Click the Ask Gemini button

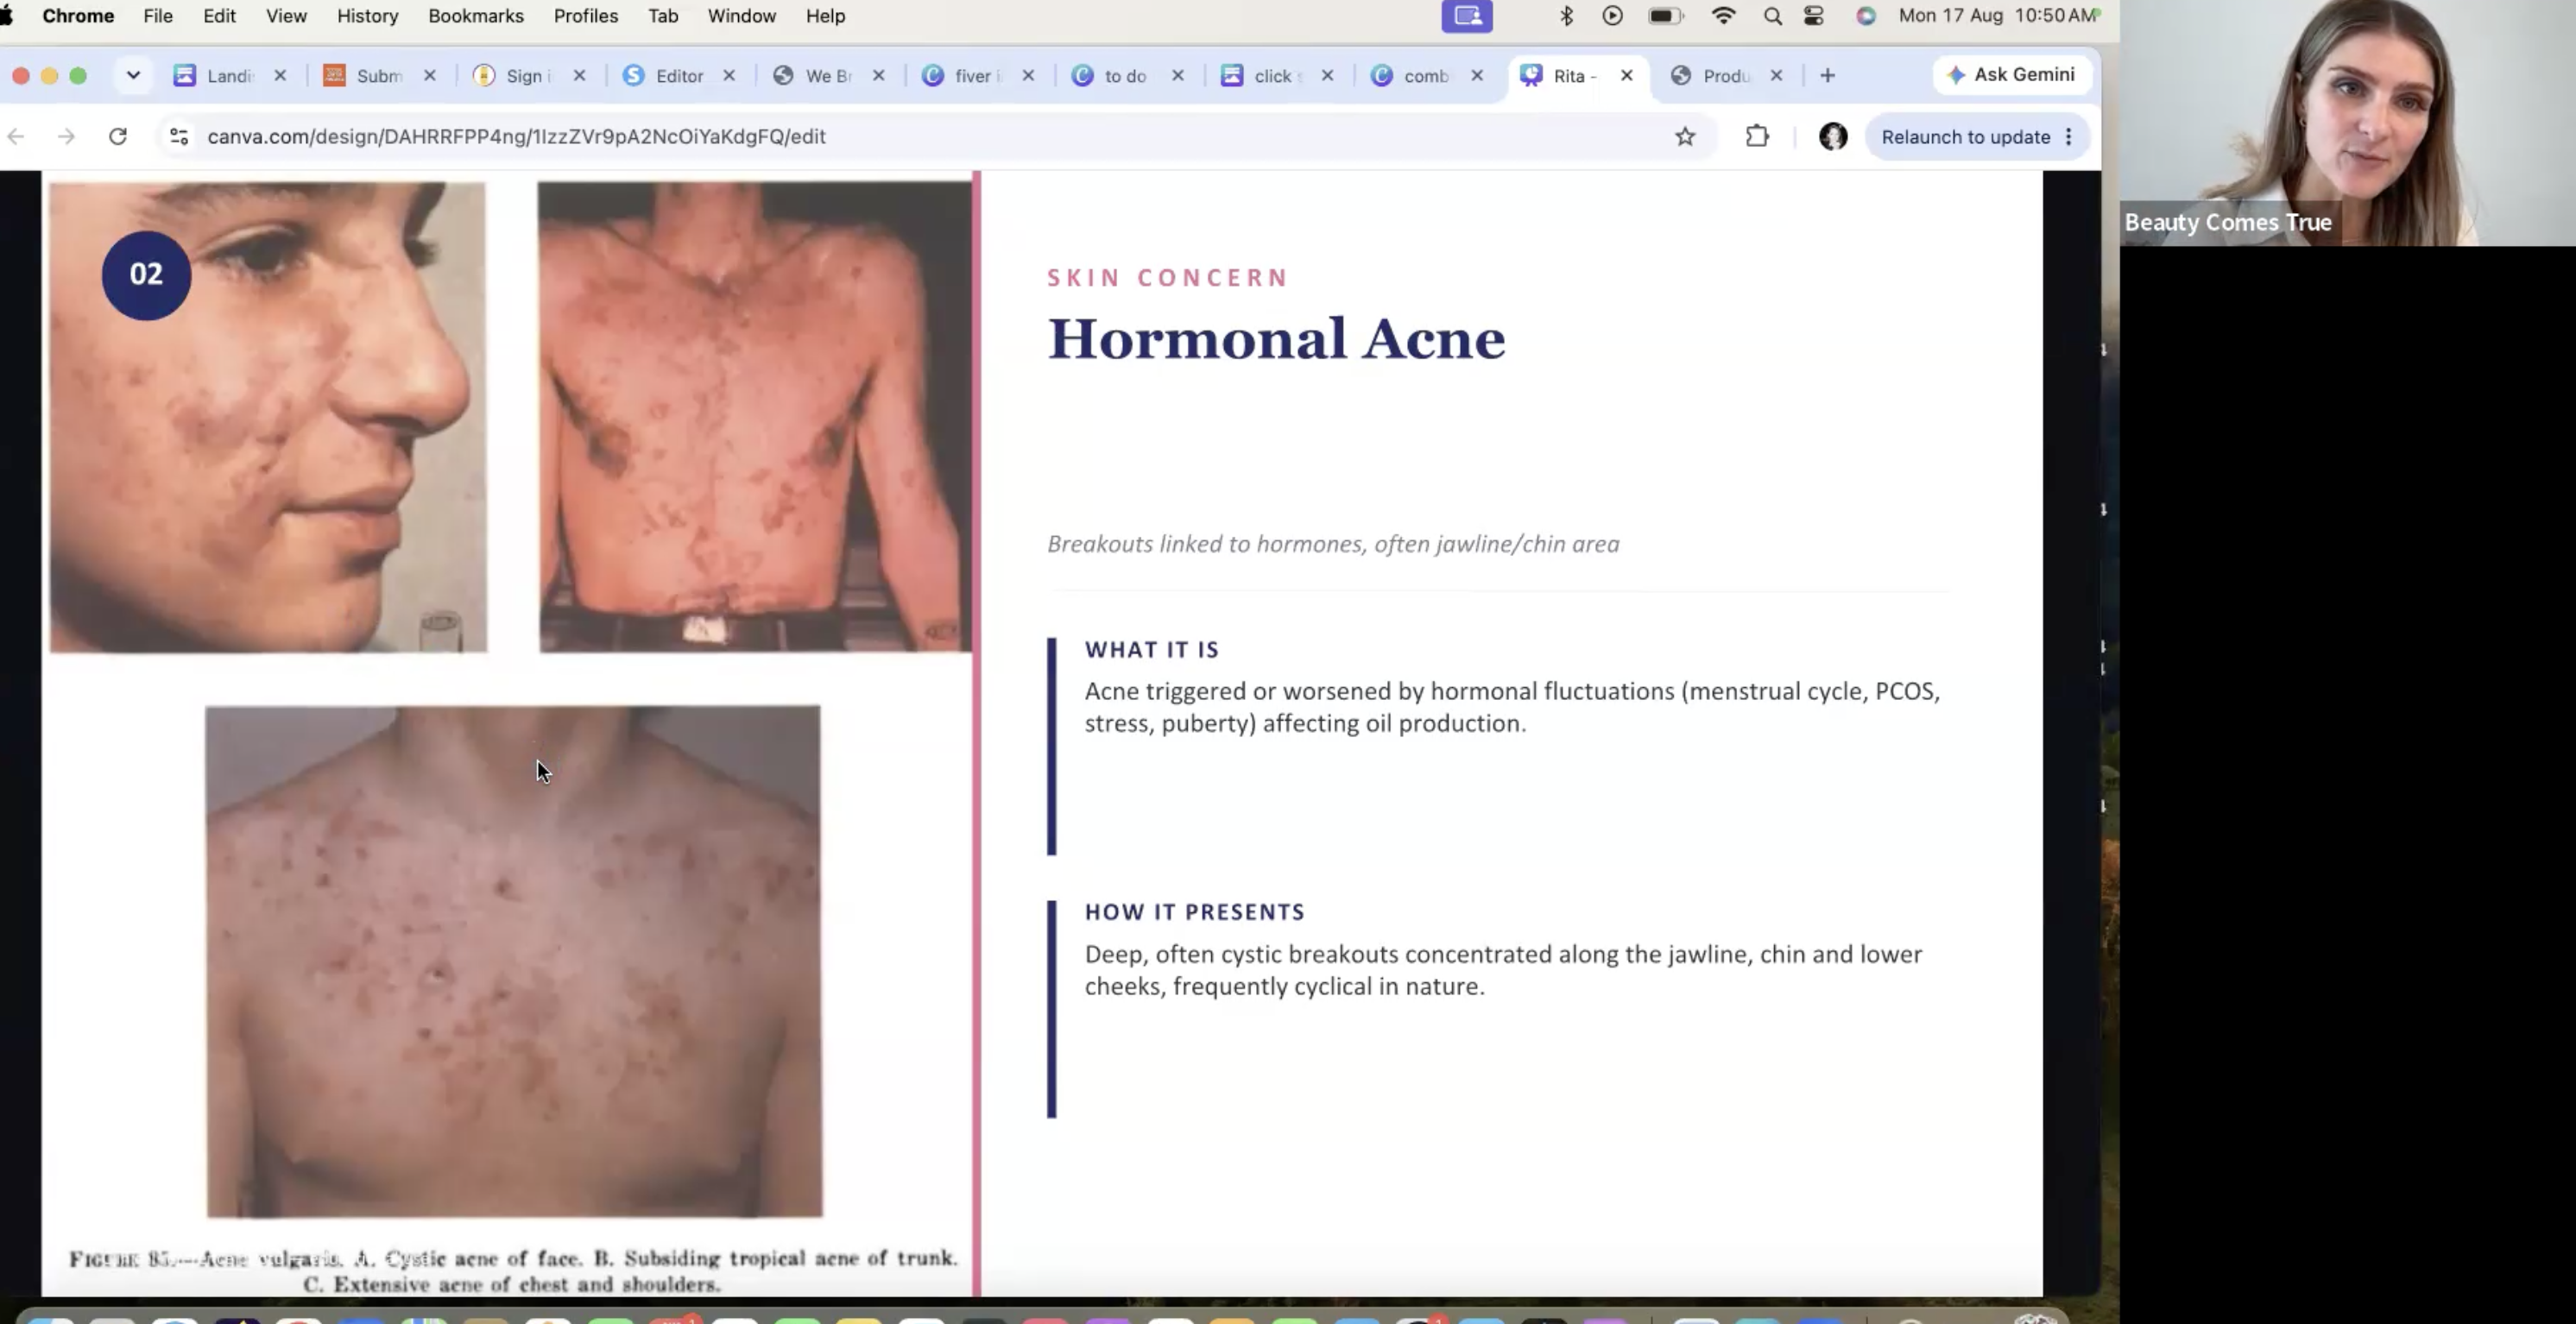[x=2012, y=75]
